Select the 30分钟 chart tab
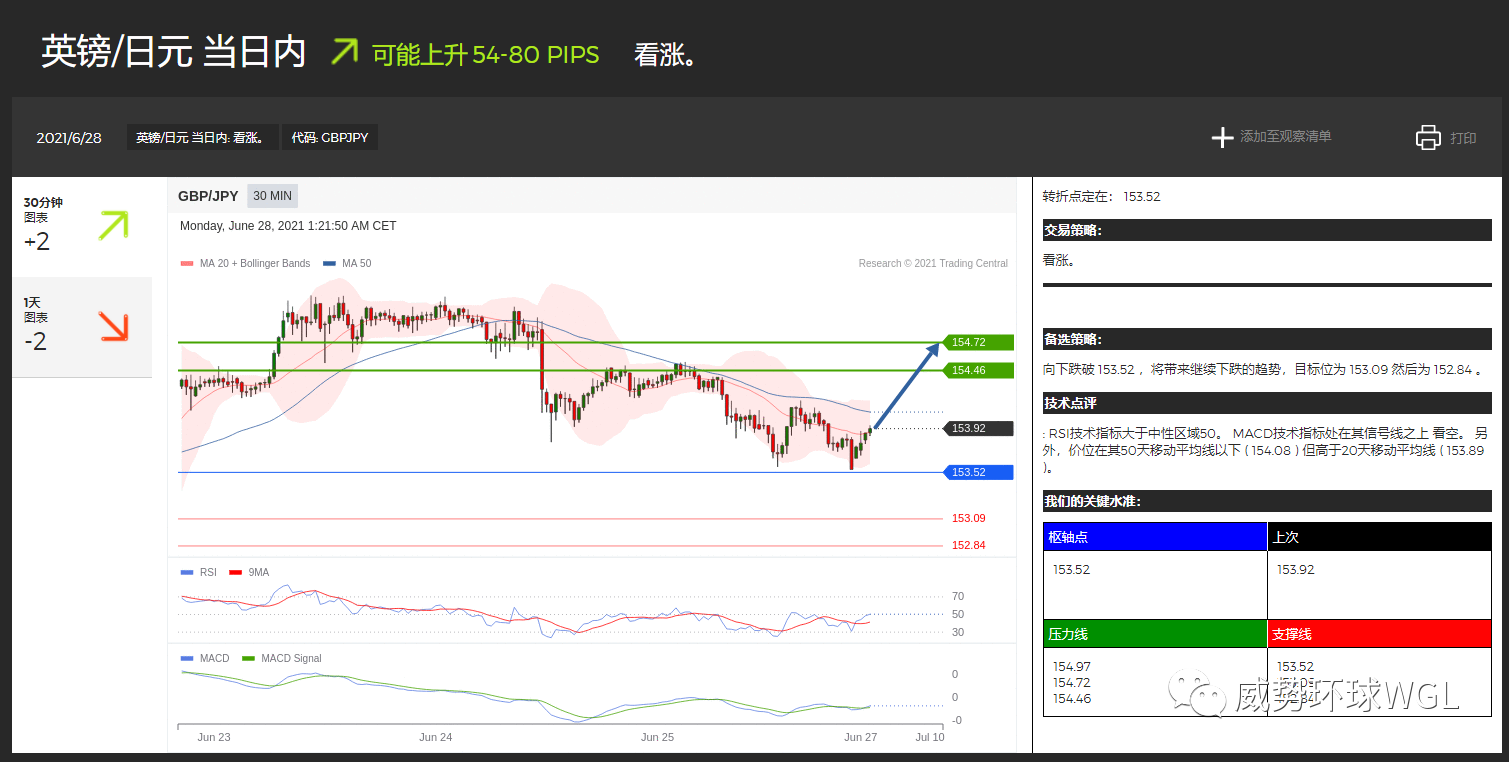This screenshot has height=762, width=1509. click(x=82, y=227)
